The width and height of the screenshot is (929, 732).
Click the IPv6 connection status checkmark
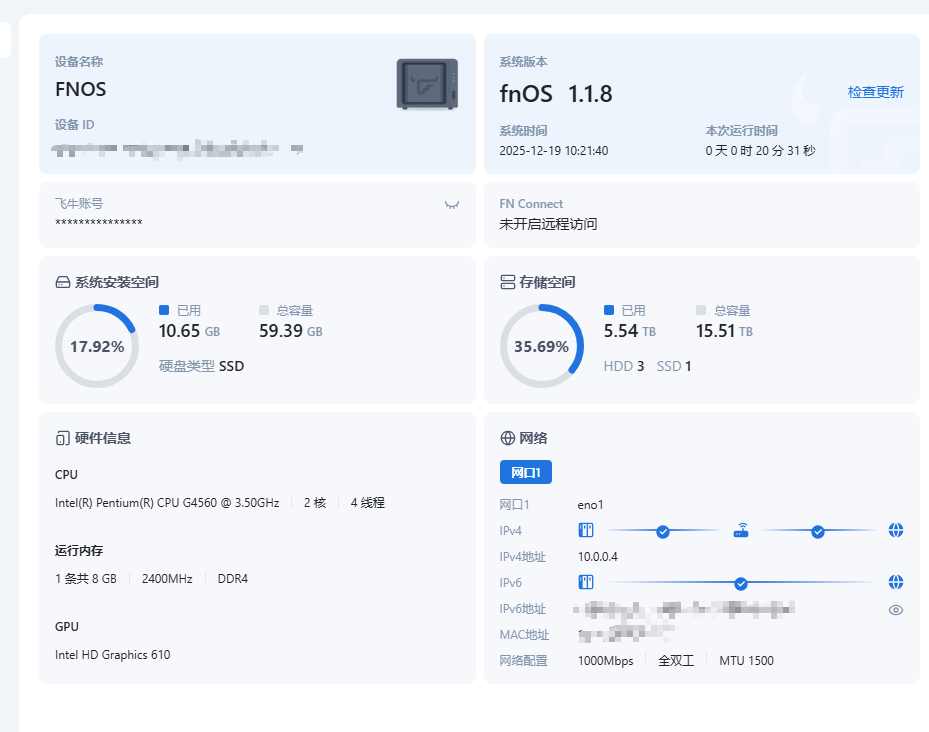(x=741, y=583)
